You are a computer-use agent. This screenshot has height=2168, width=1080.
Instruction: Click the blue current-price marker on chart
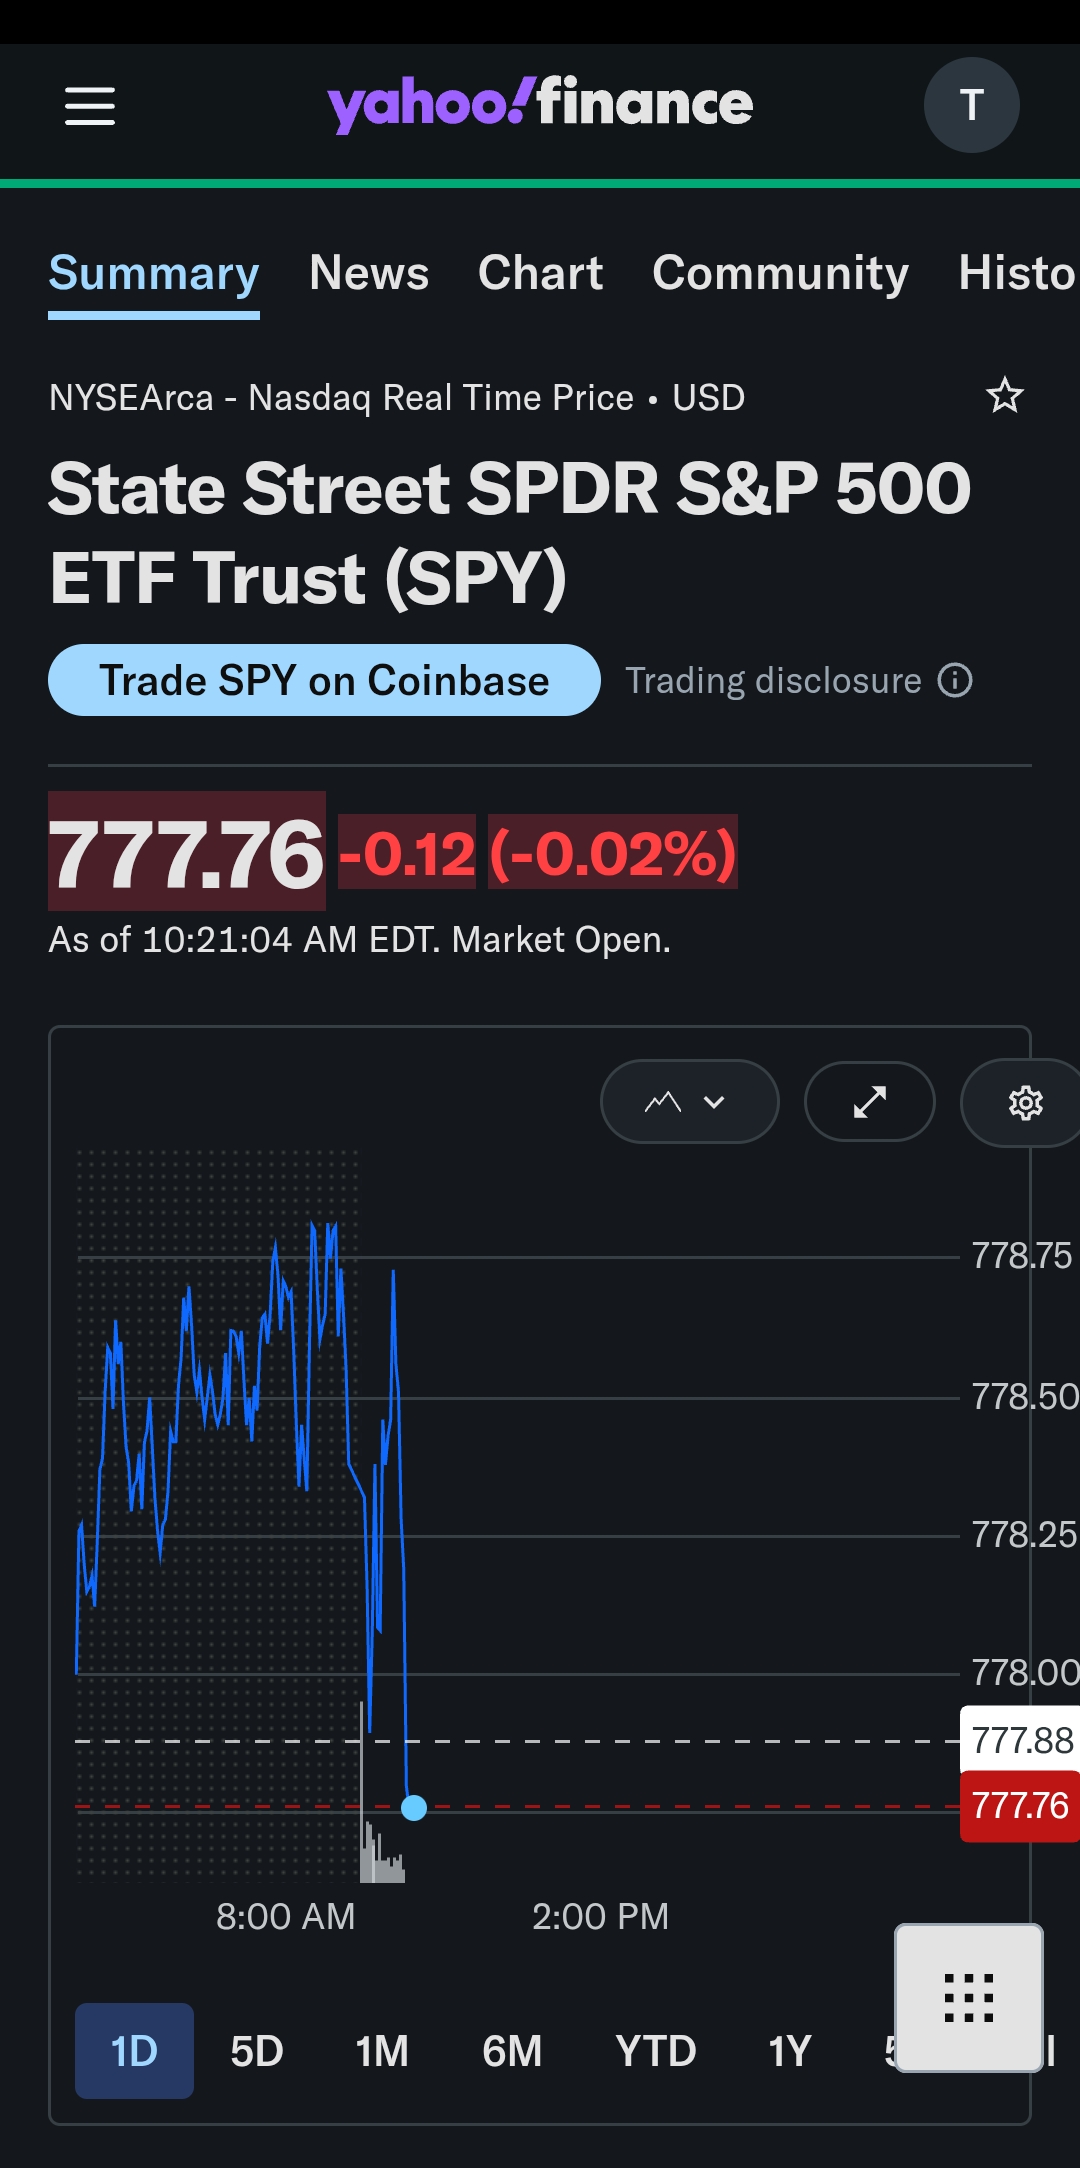[x=413, y=1808]
